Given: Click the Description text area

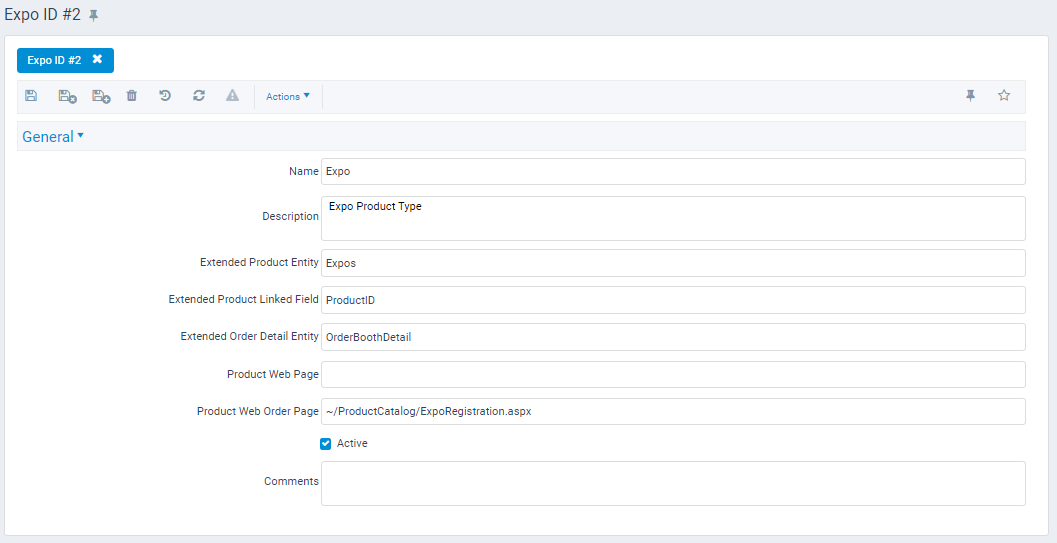Looking at the screenshot, I should tap(672, 218).
